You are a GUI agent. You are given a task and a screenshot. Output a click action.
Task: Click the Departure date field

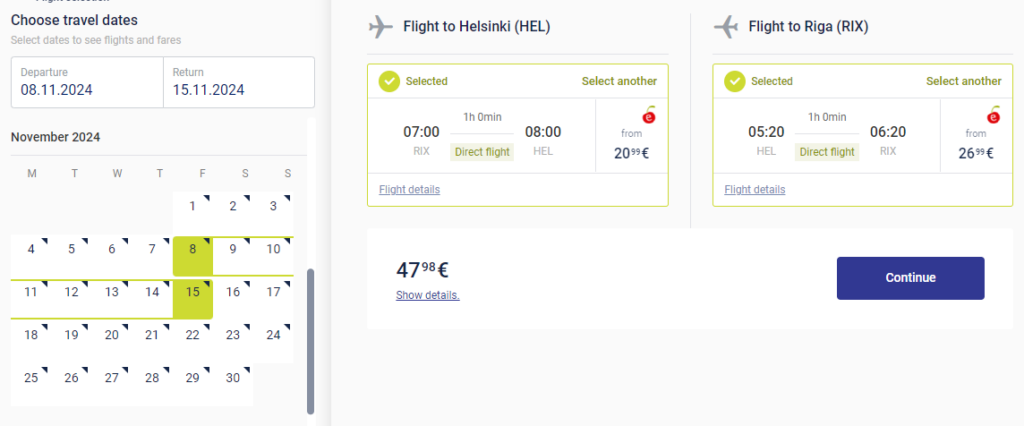click(86, 82)
